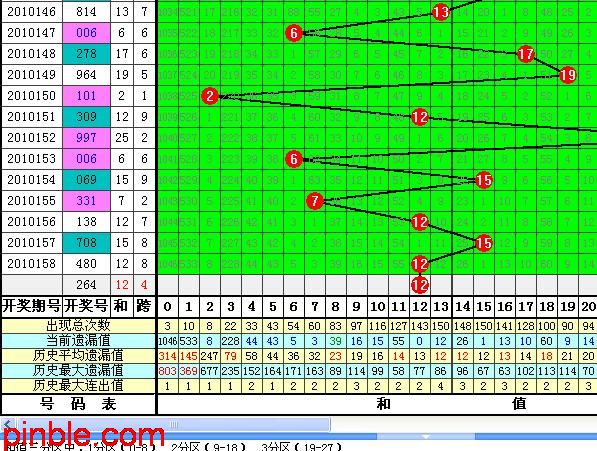Click red marker 17 in row 2010148
Viewport: 597px width, 451px height.
(x=525, y=54)
